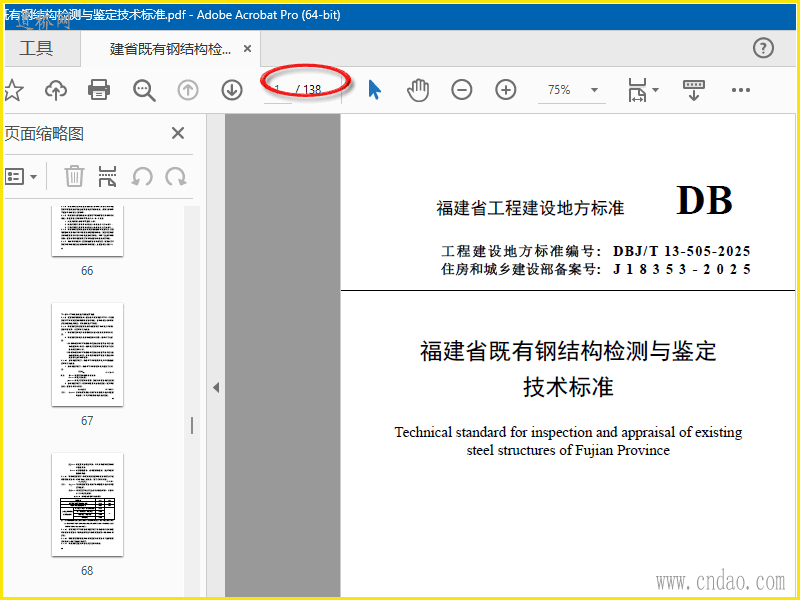Select the page 68 thumbnail
Image resolution: width=800 pixels, height=600 pixels.
click(x=87, y=505)
